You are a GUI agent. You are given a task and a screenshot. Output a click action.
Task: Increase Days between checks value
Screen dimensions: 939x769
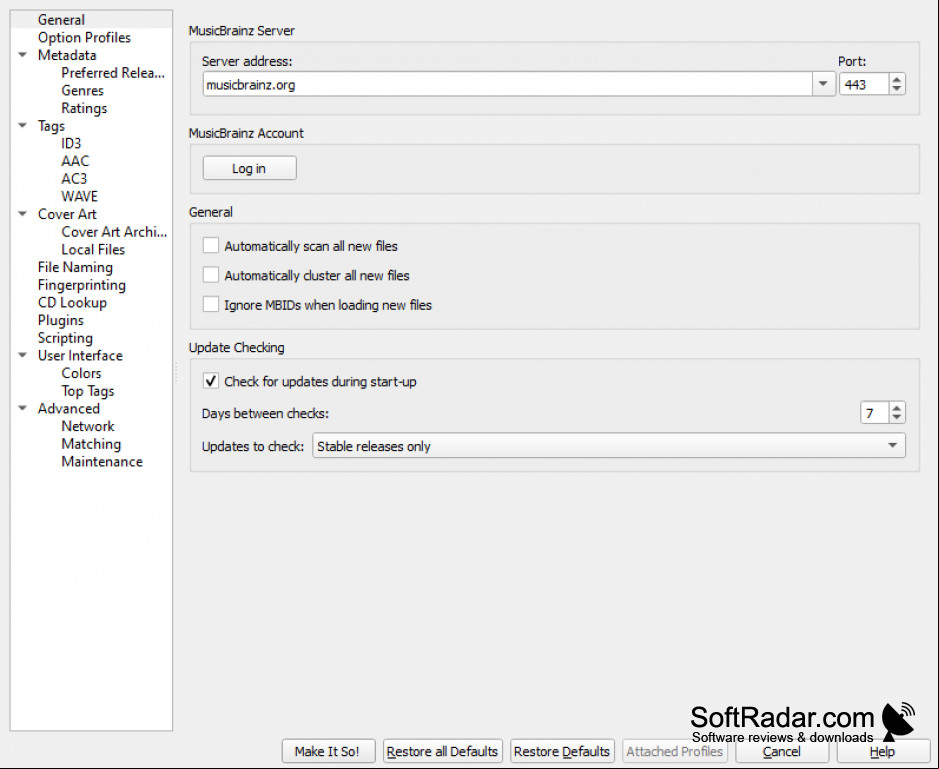click(x=896, y=408)
